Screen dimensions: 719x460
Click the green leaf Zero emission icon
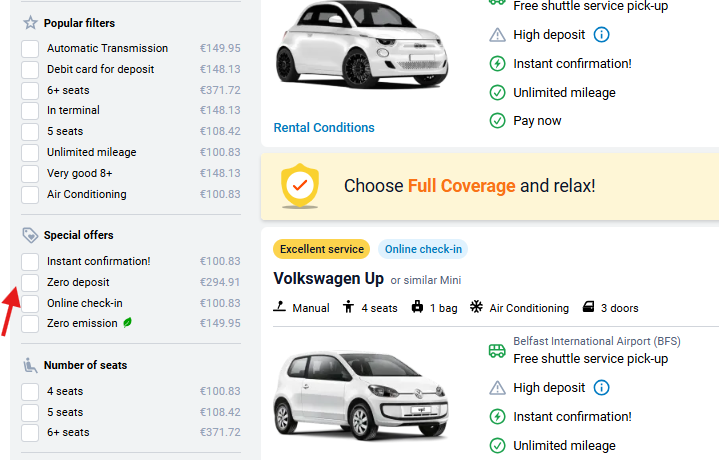click(x=127, y=323)
